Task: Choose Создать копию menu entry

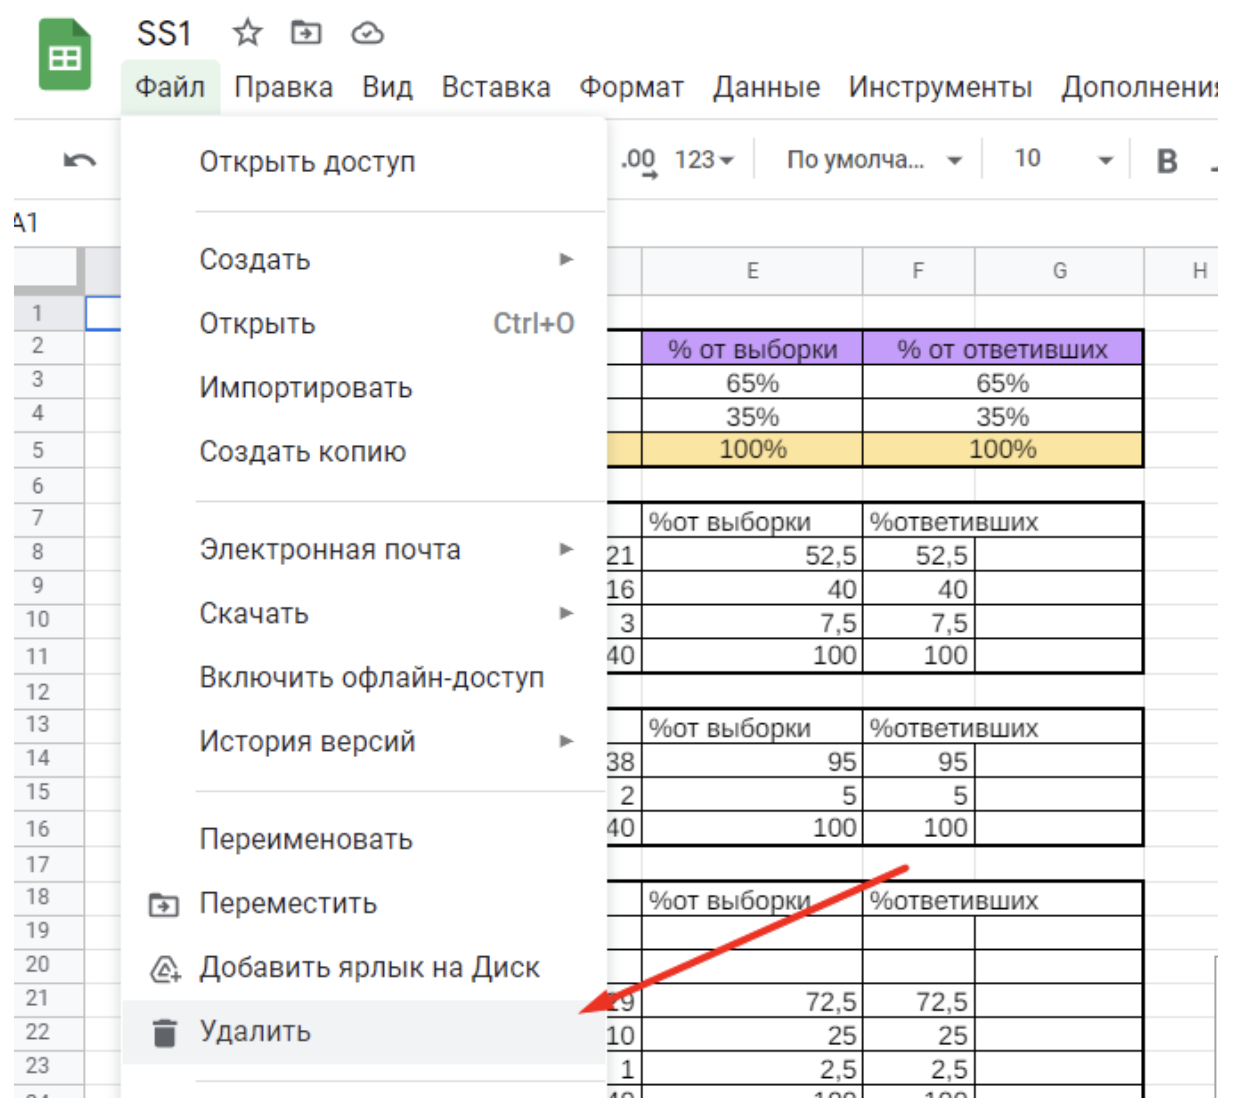Action: (x=364, y=452)
